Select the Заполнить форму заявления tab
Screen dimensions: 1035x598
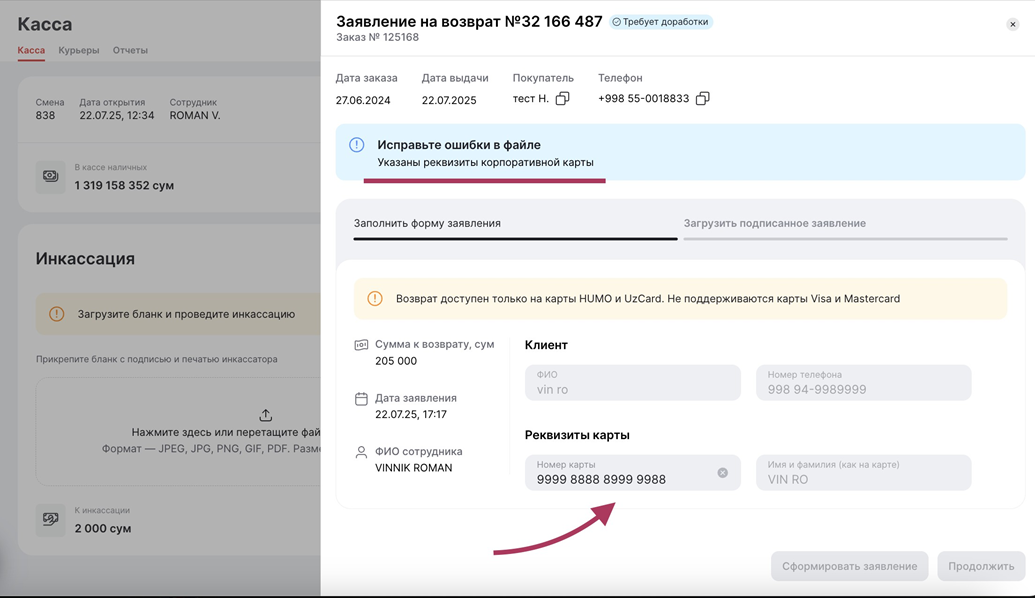click(x=427, y=224)
